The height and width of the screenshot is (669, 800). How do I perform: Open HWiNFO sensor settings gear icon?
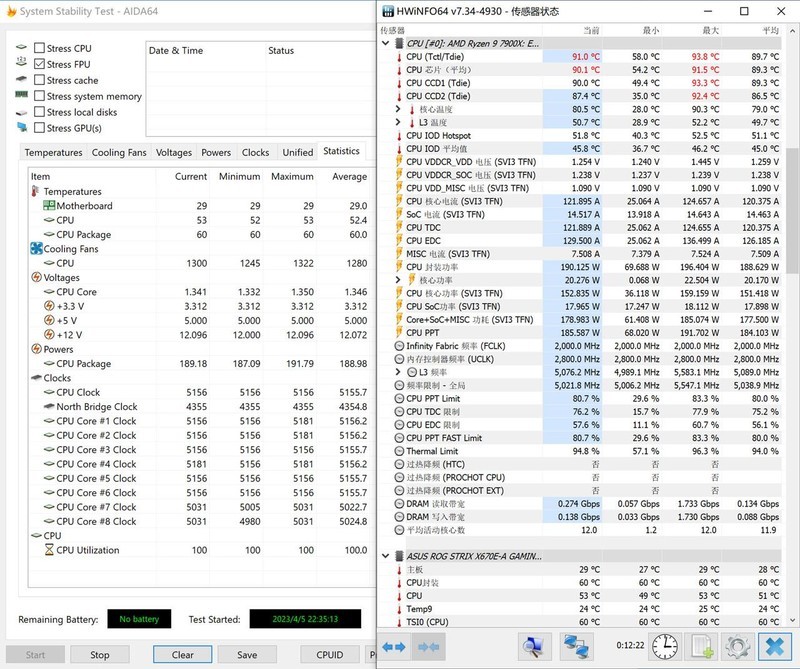tap(738, 646)
